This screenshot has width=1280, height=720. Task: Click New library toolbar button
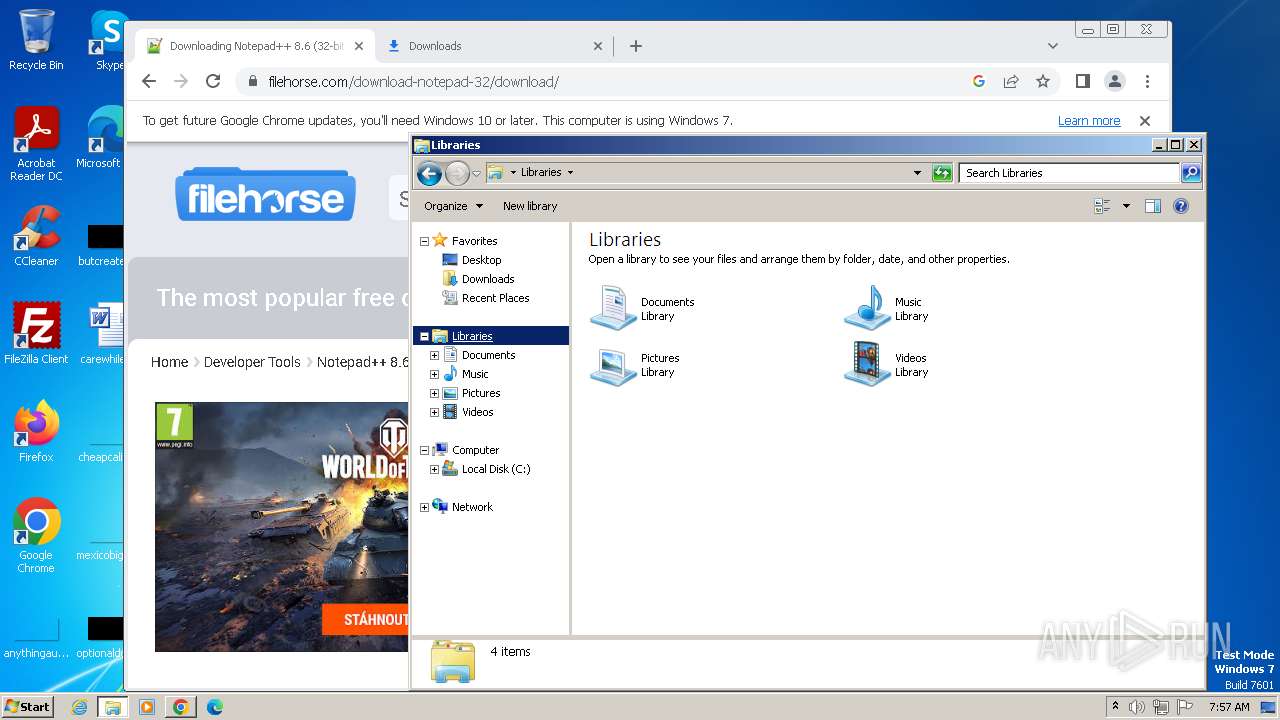point(530,206)
